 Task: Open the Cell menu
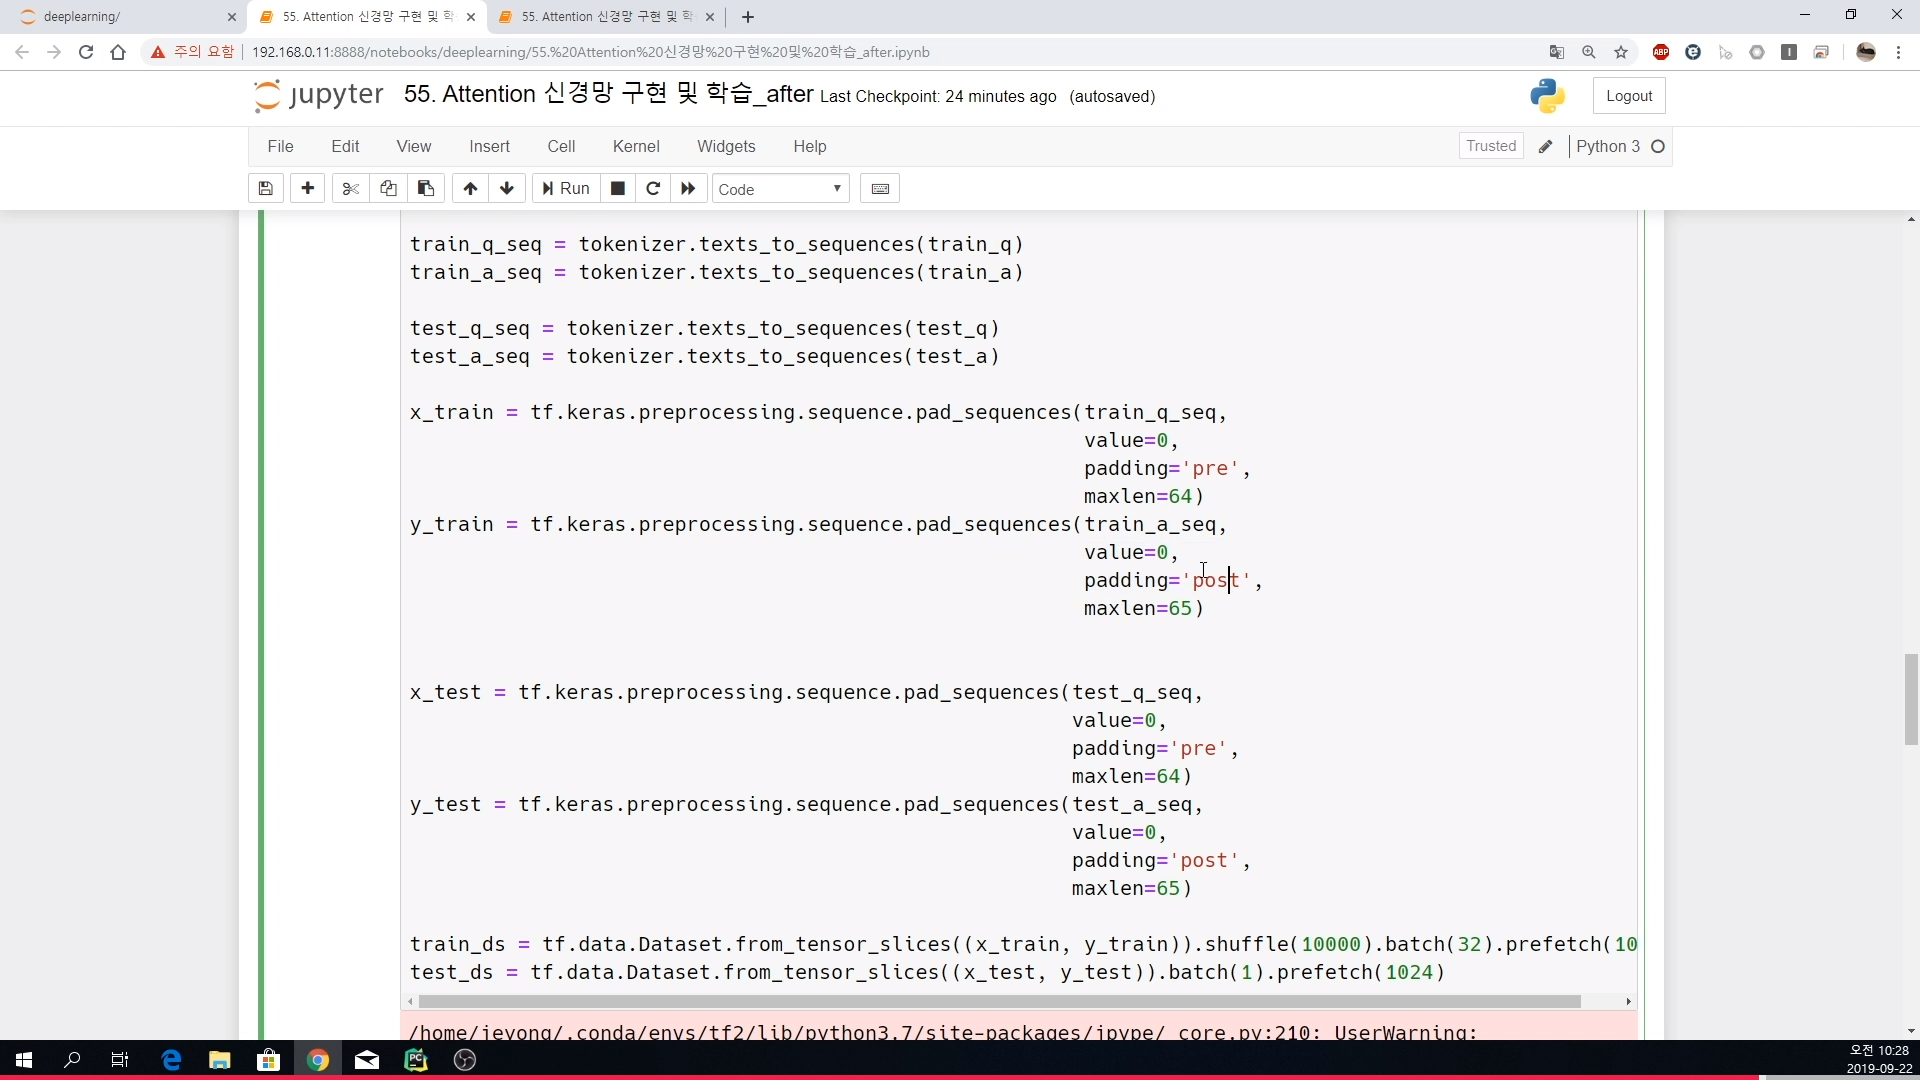pyautogui.click(x=561, y=146)
